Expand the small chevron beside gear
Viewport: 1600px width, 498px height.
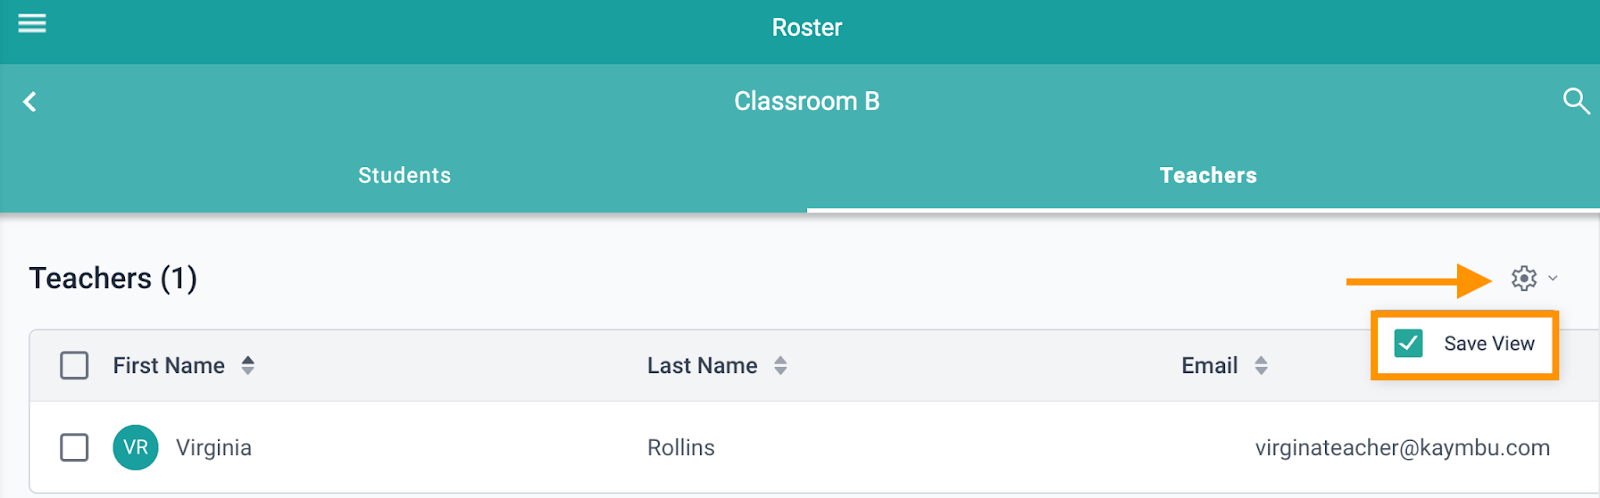pyautogui.click(x=1553, y=278)
